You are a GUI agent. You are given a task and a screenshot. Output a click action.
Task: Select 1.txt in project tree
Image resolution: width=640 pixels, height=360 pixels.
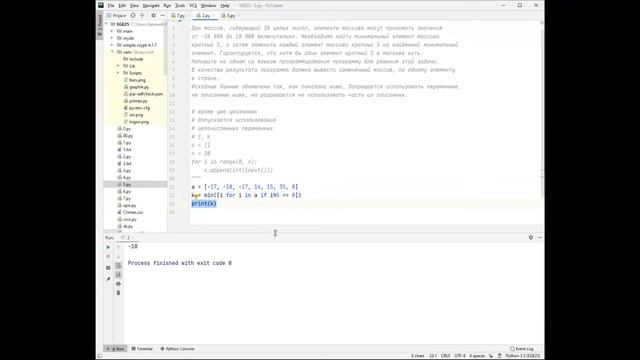124,149
